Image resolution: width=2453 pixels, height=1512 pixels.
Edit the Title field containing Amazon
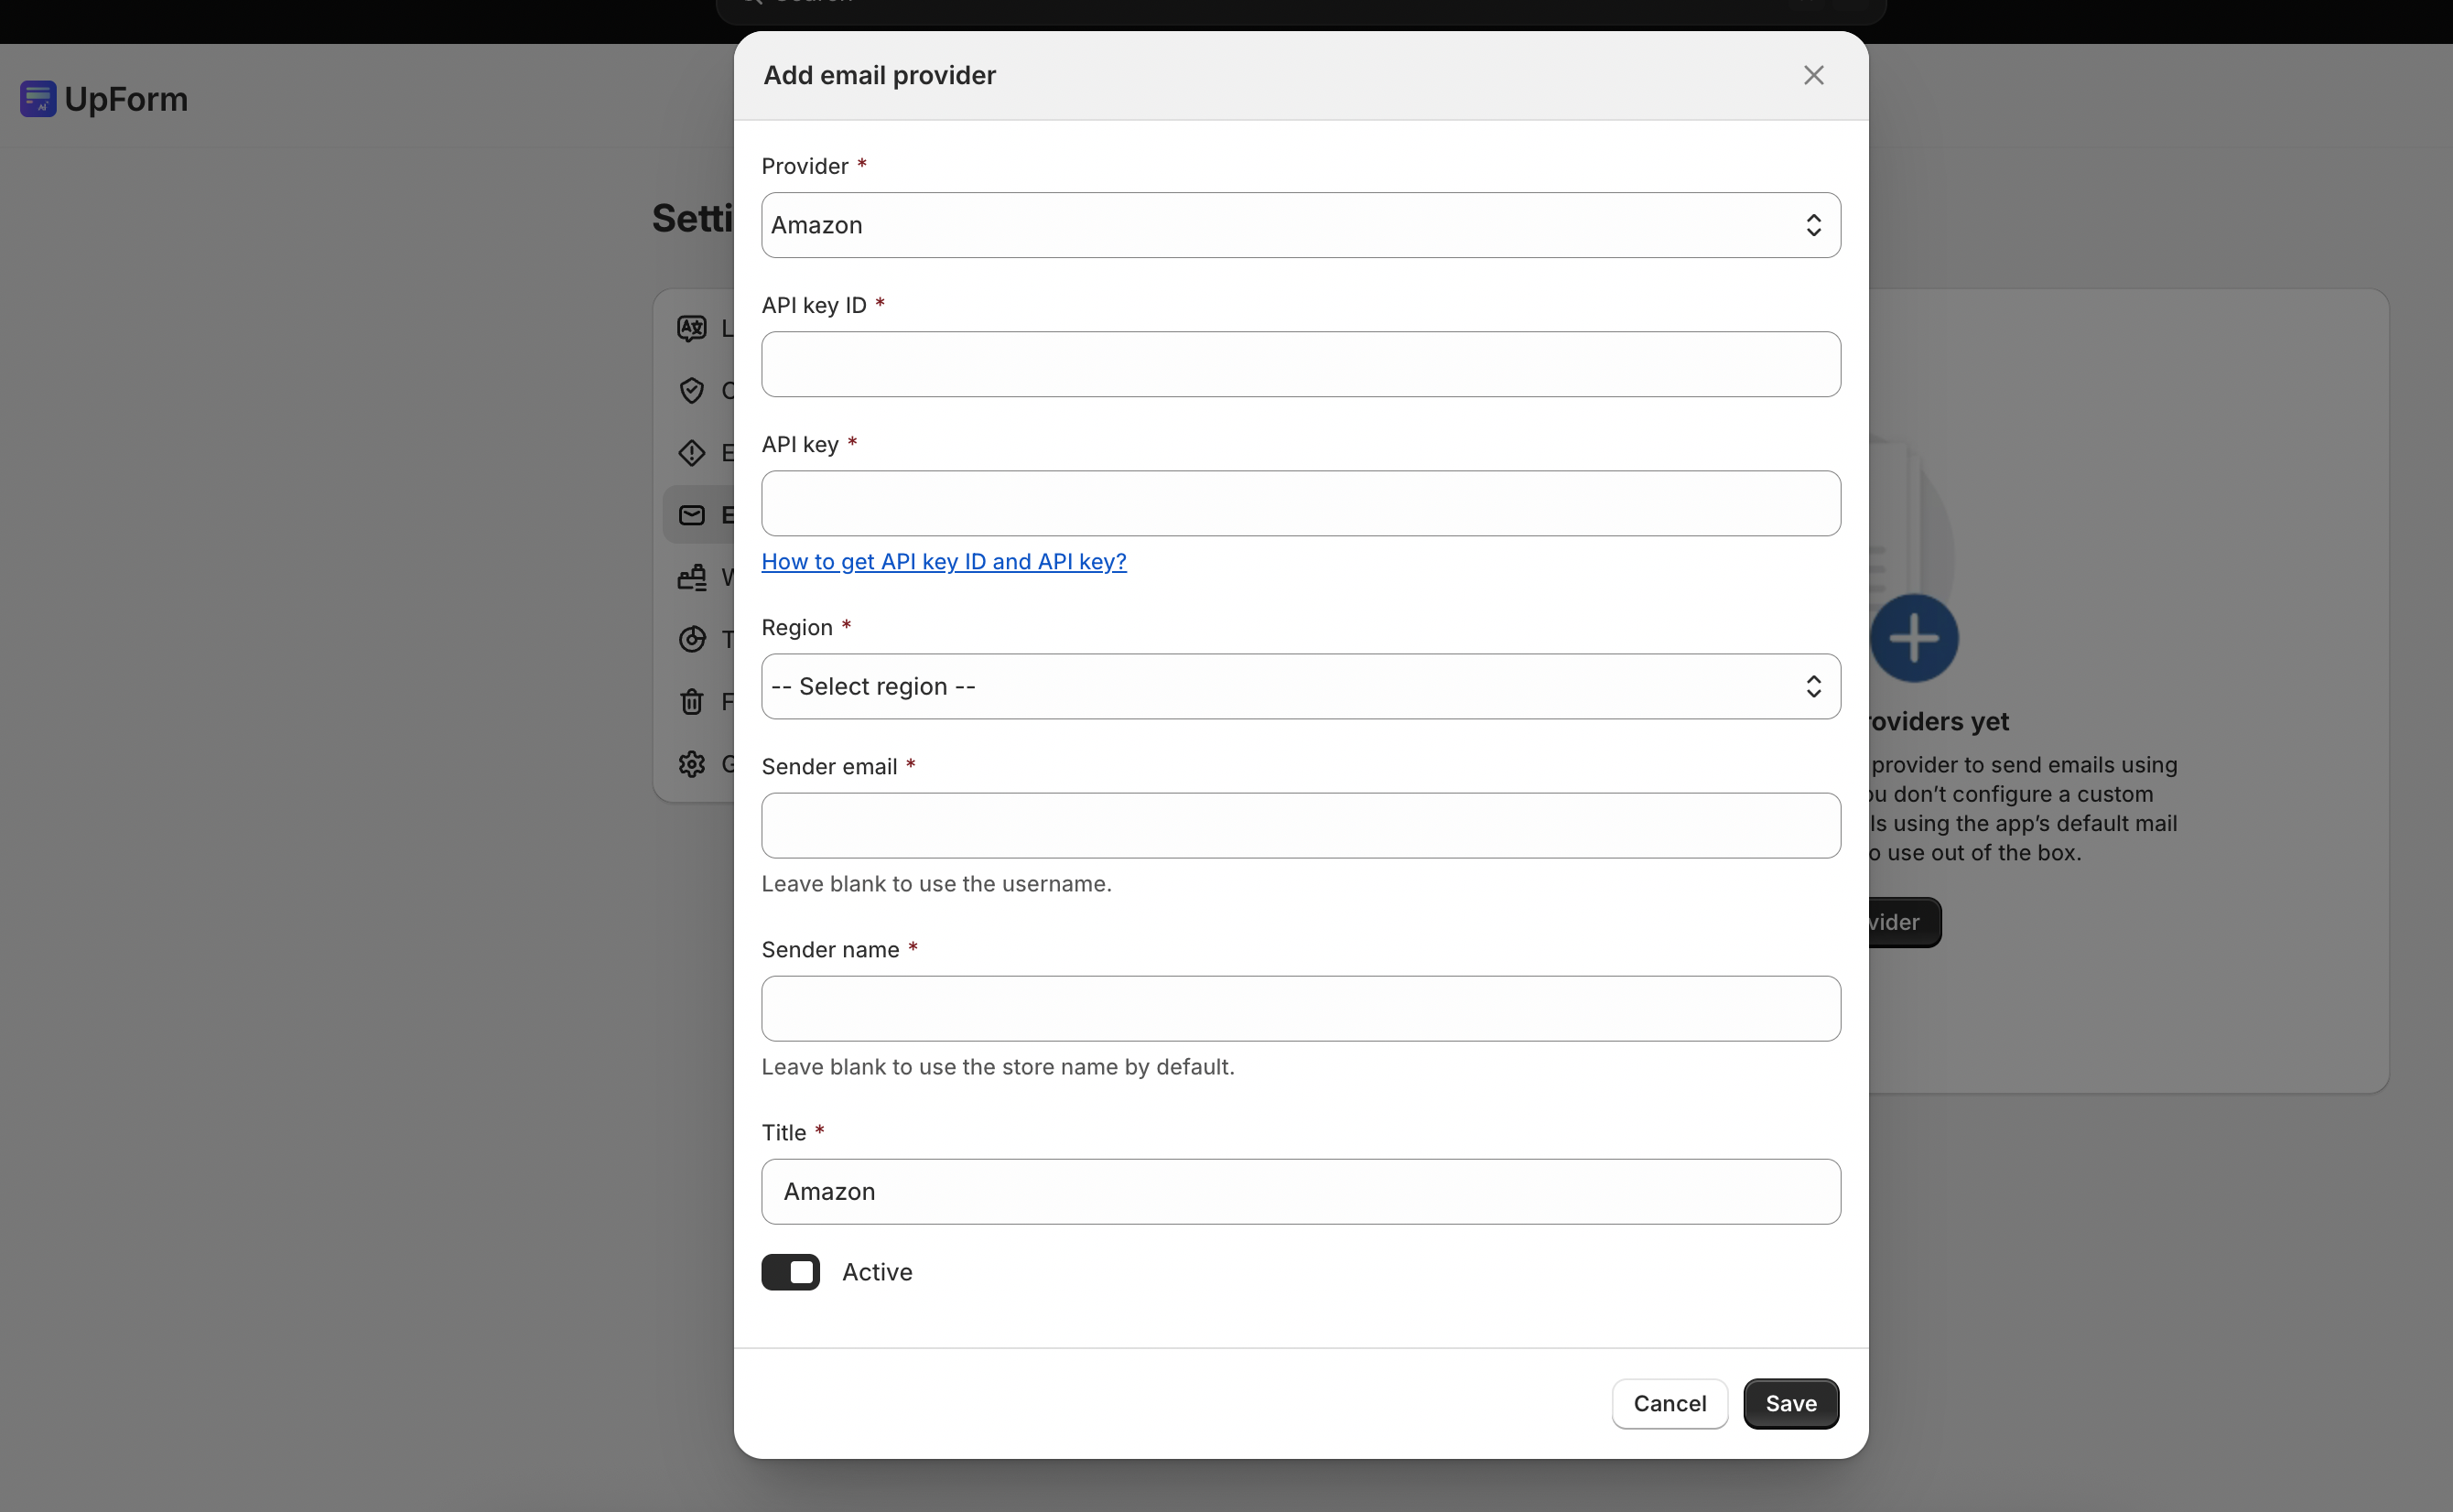[x=1300, y=1191]
